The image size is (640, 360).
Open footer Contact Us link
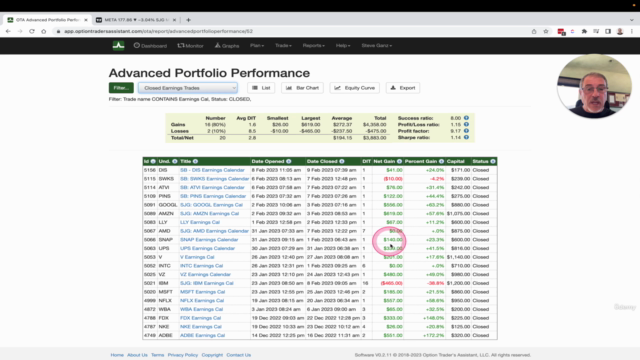[239, 355]
